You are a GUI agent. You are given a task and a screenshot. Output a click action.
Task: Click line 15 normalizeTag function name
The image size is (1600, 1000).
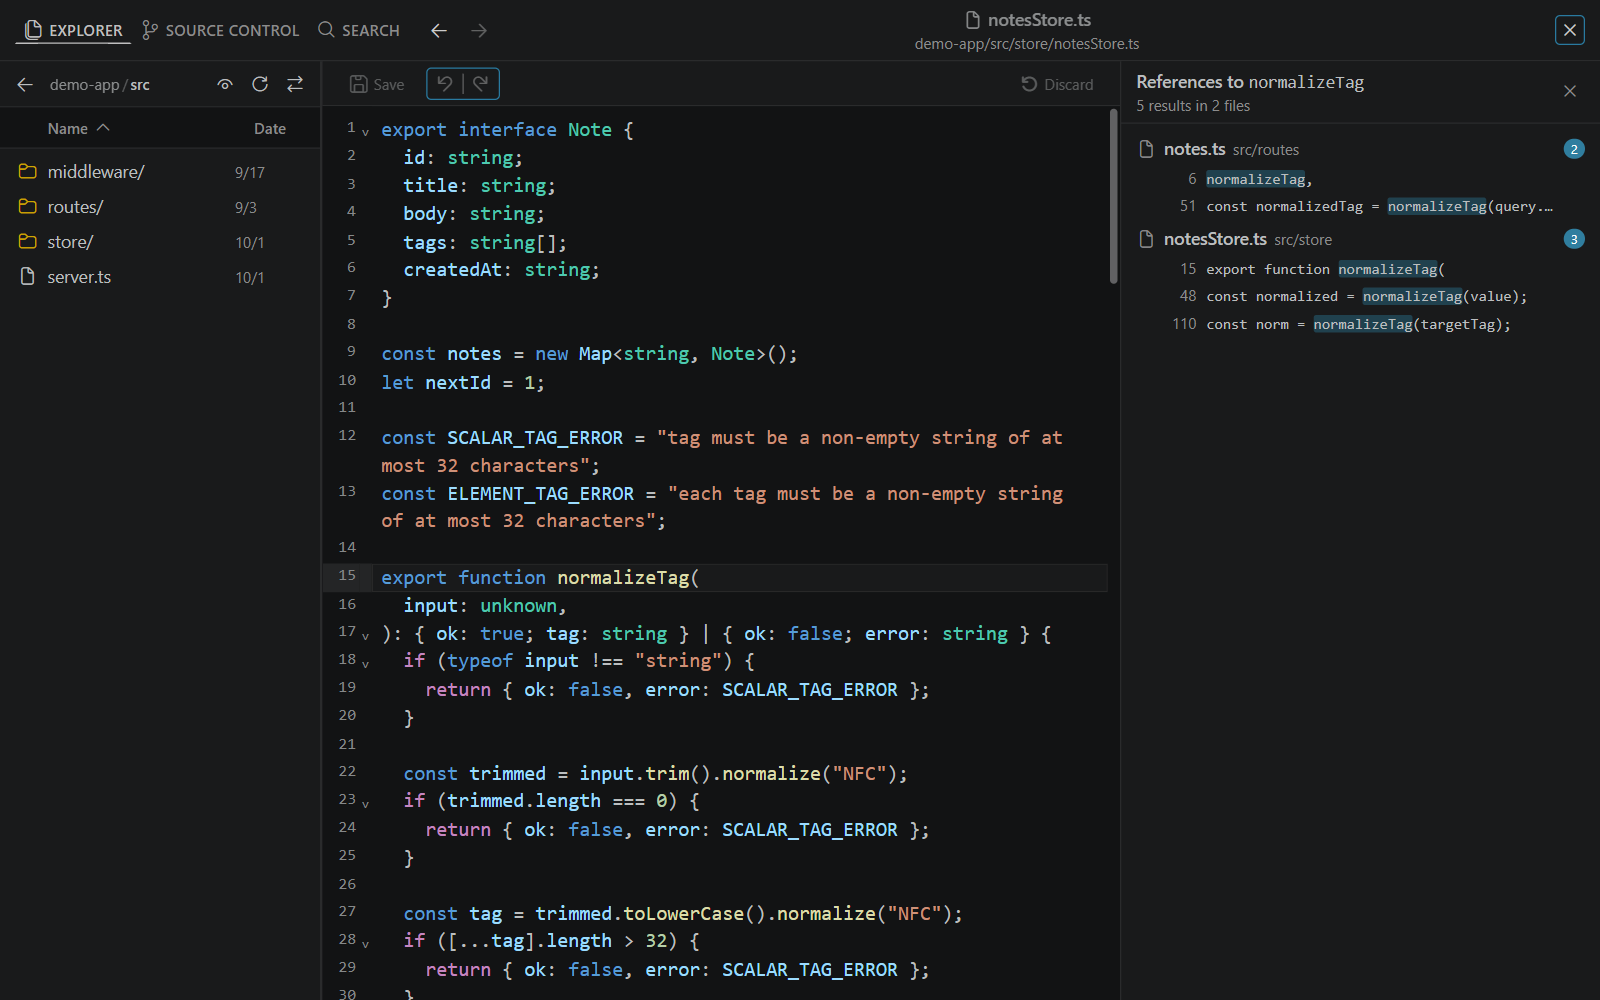tap(623, 578)
